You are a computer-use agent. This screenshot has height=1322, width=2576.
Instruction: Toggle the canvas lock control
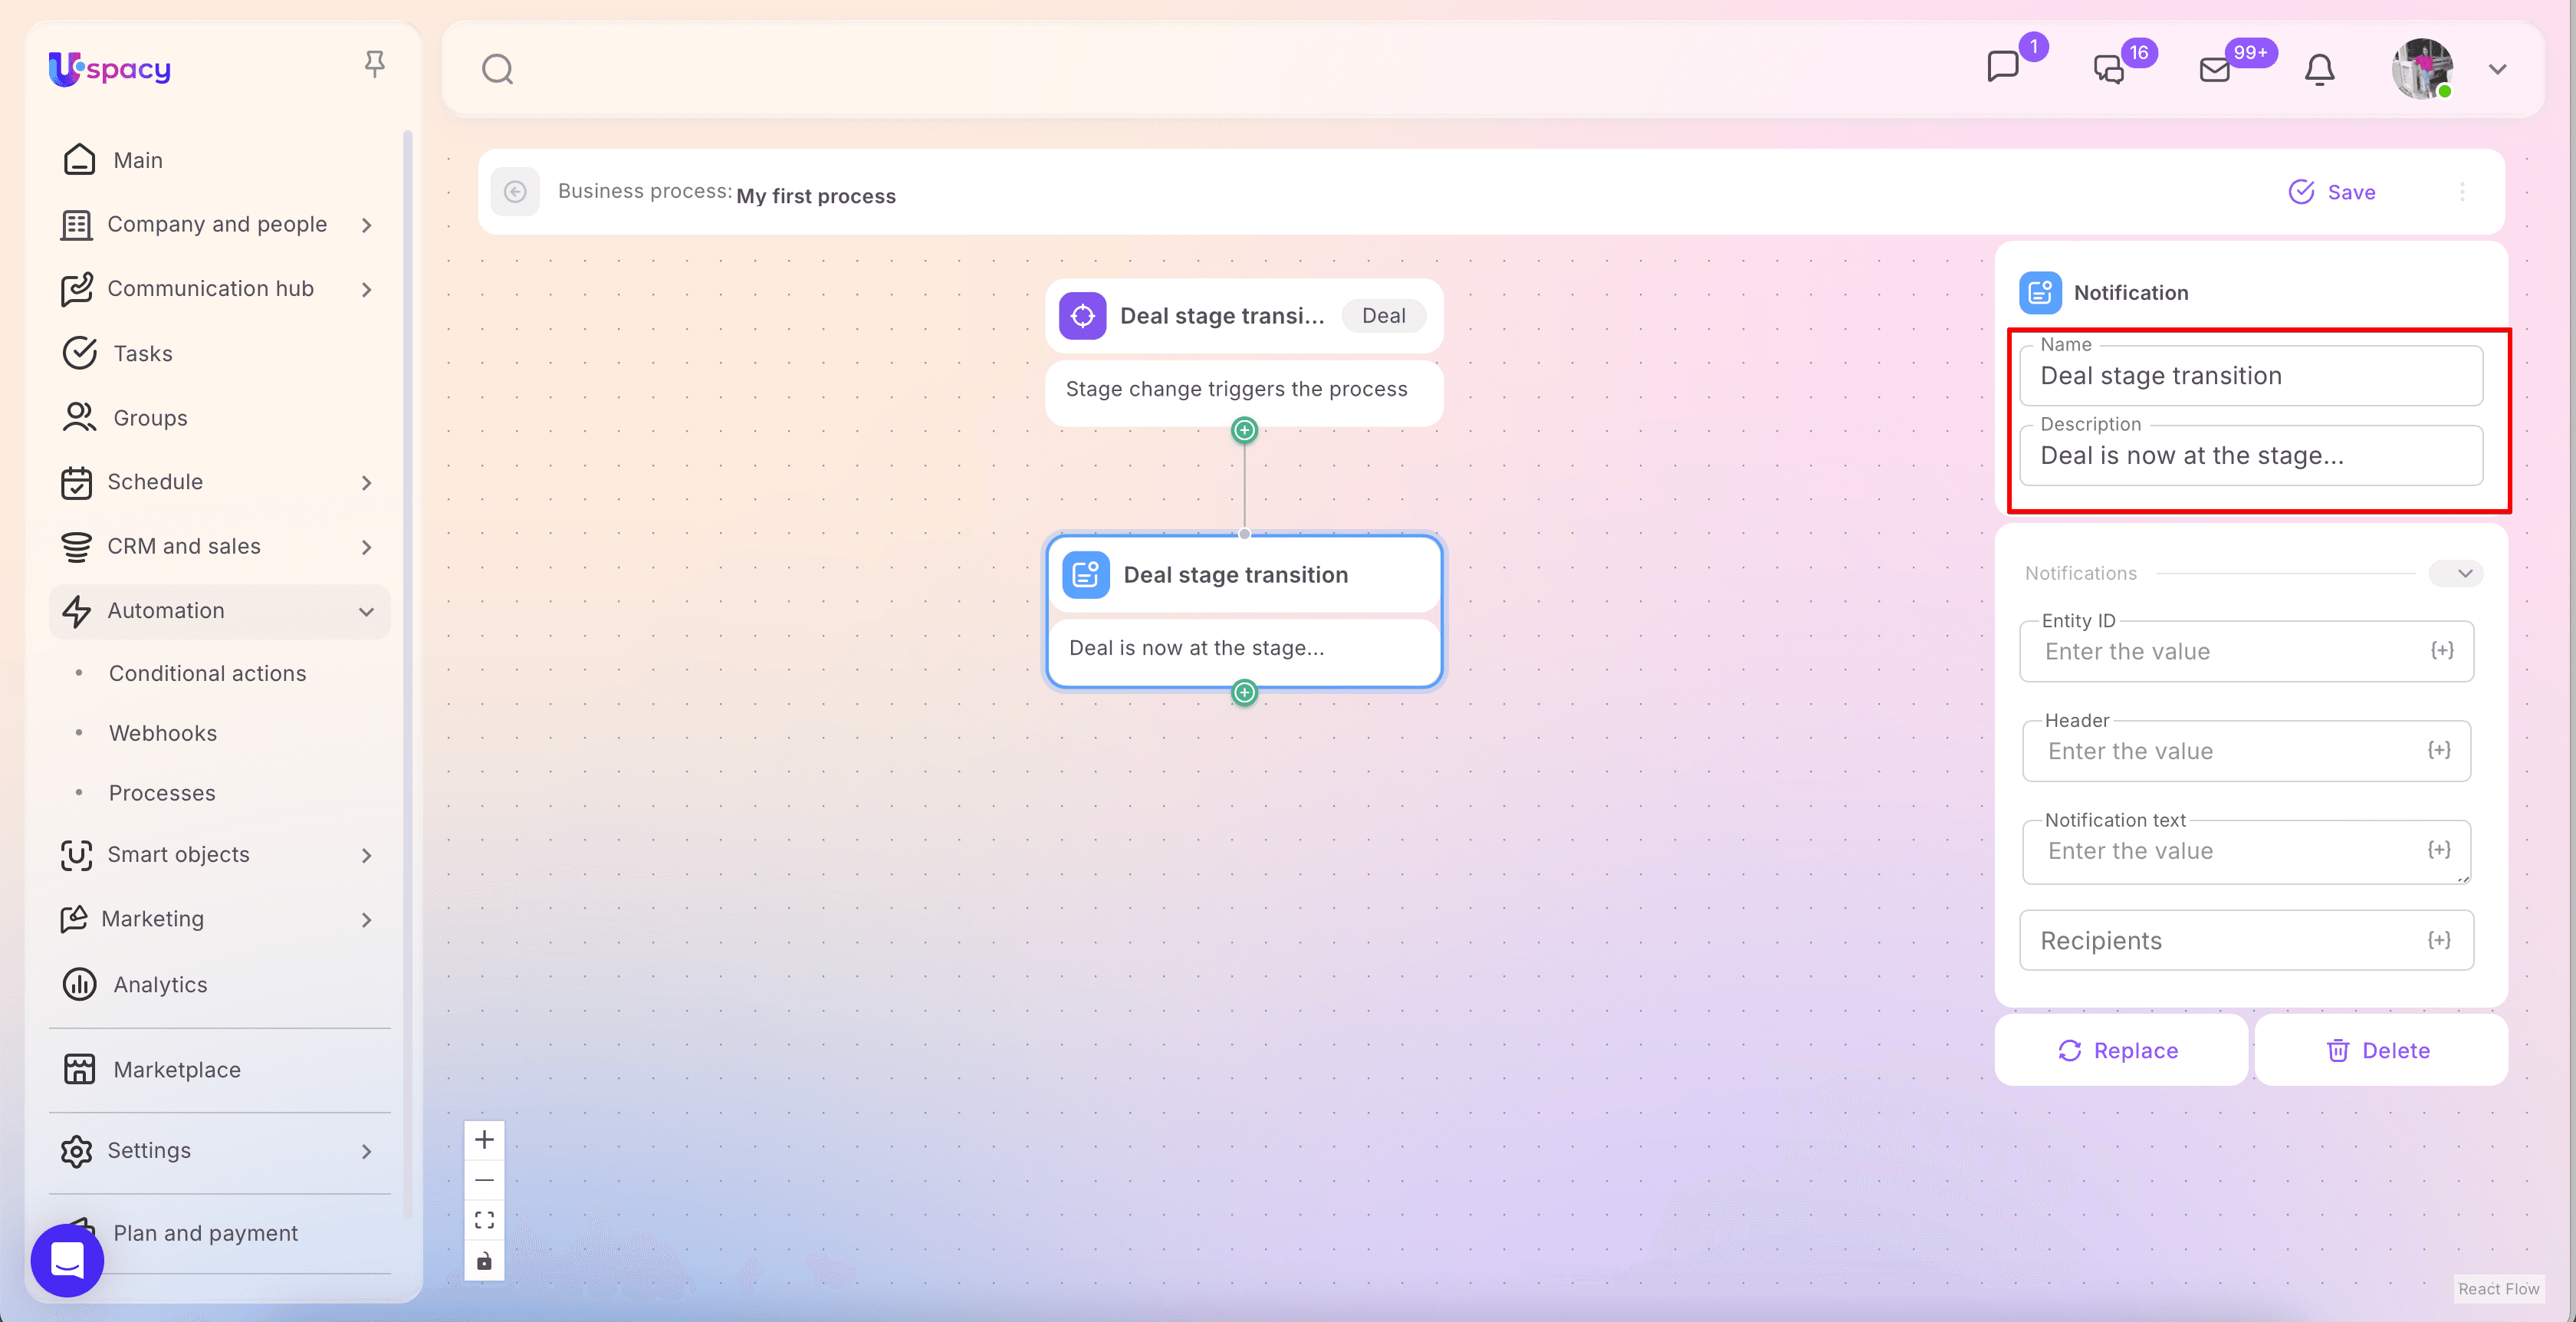(484, 1261)
